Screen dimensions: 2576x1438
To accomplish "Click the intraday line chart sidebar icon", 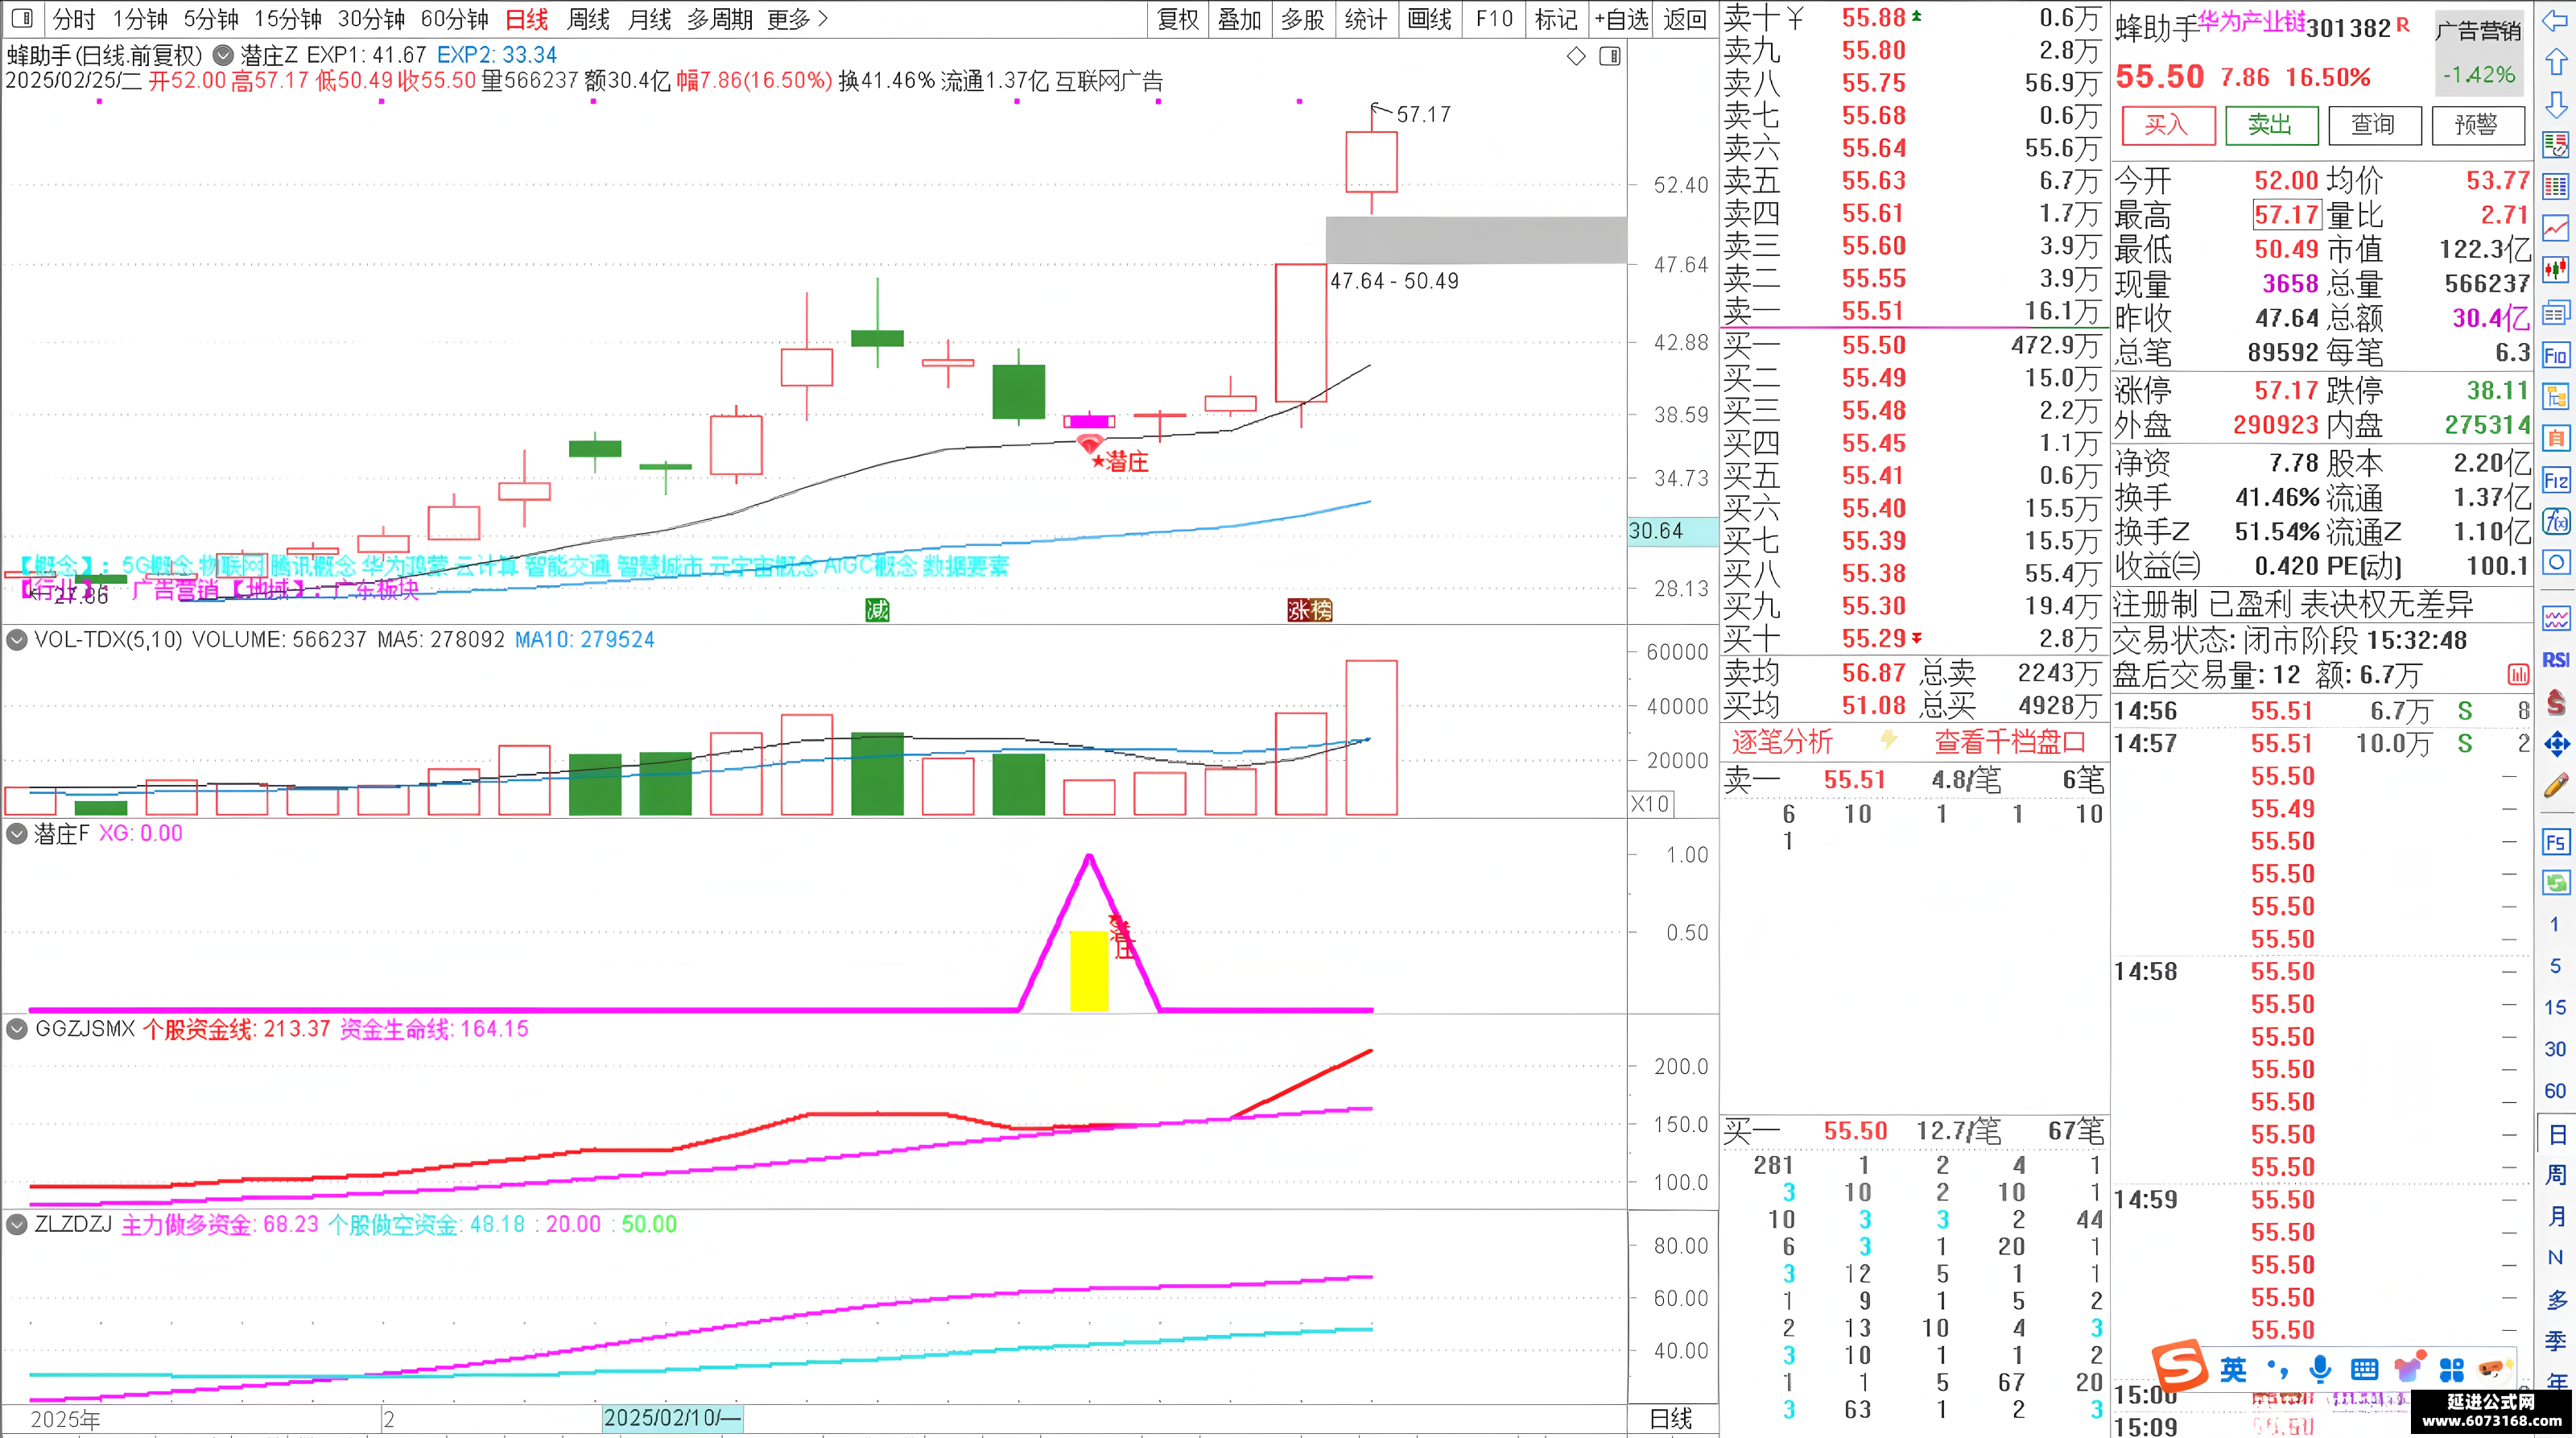I will pos(2555,229).
